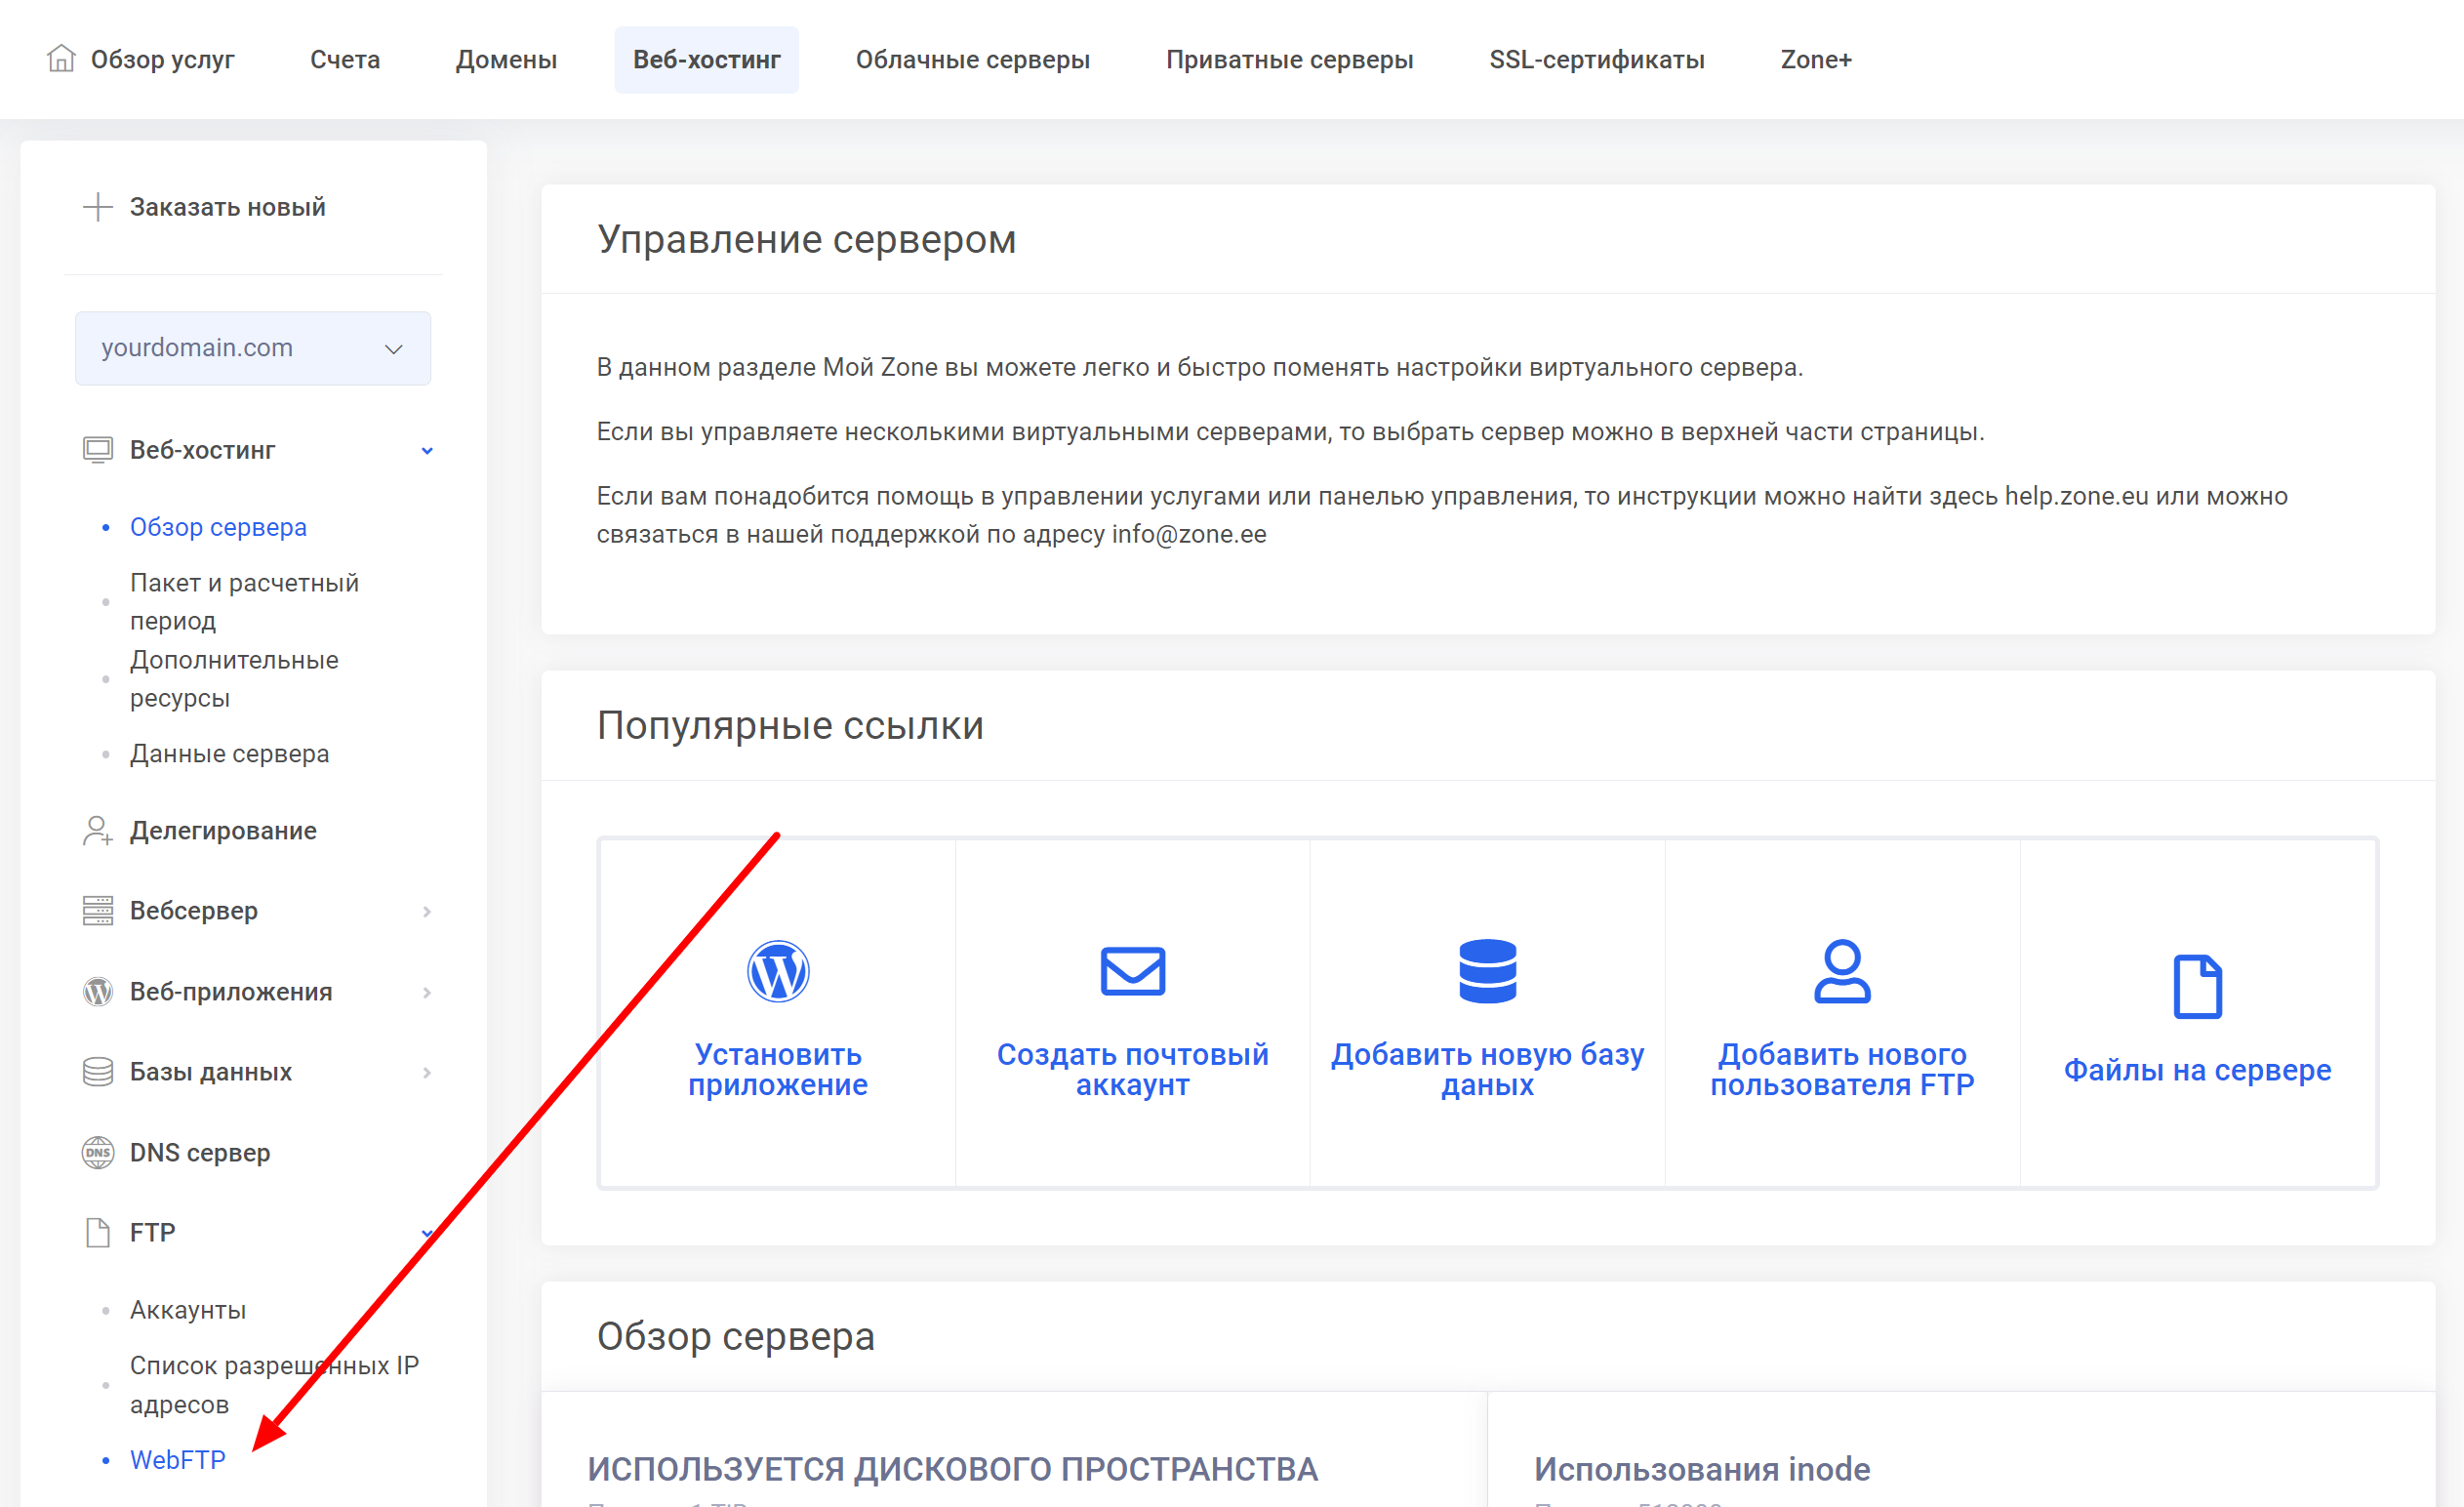Image resolution: width=2464 pixels, height=1507 pixels.
Task: Open the yourdomain.com domain dropdown
Action: pos(253,348)
